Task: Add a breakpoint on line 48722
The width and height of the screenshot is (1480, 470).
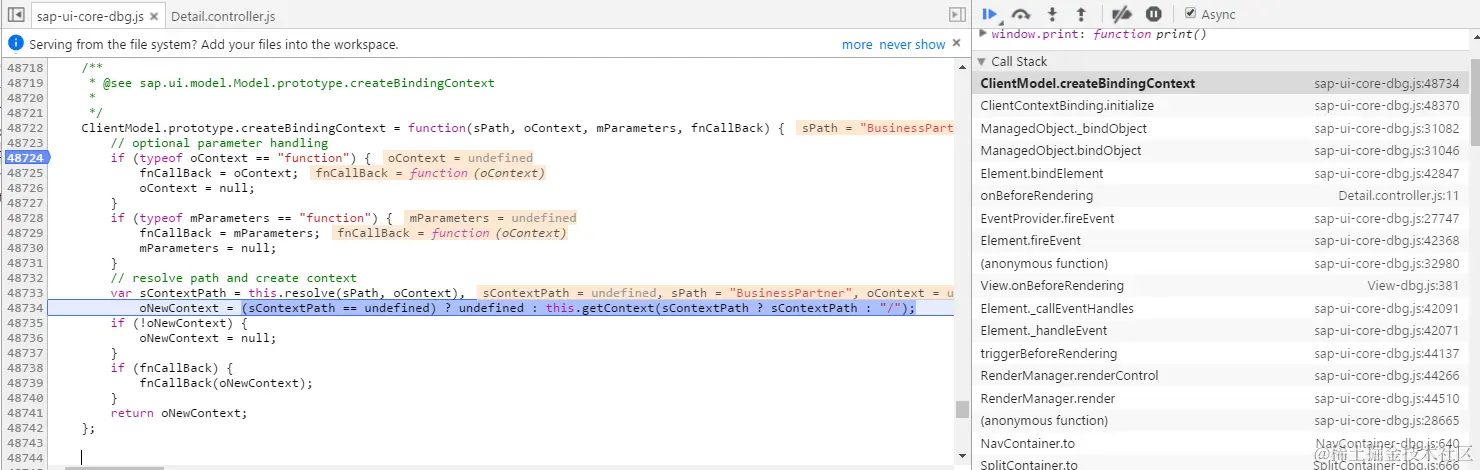Action: 25,128
